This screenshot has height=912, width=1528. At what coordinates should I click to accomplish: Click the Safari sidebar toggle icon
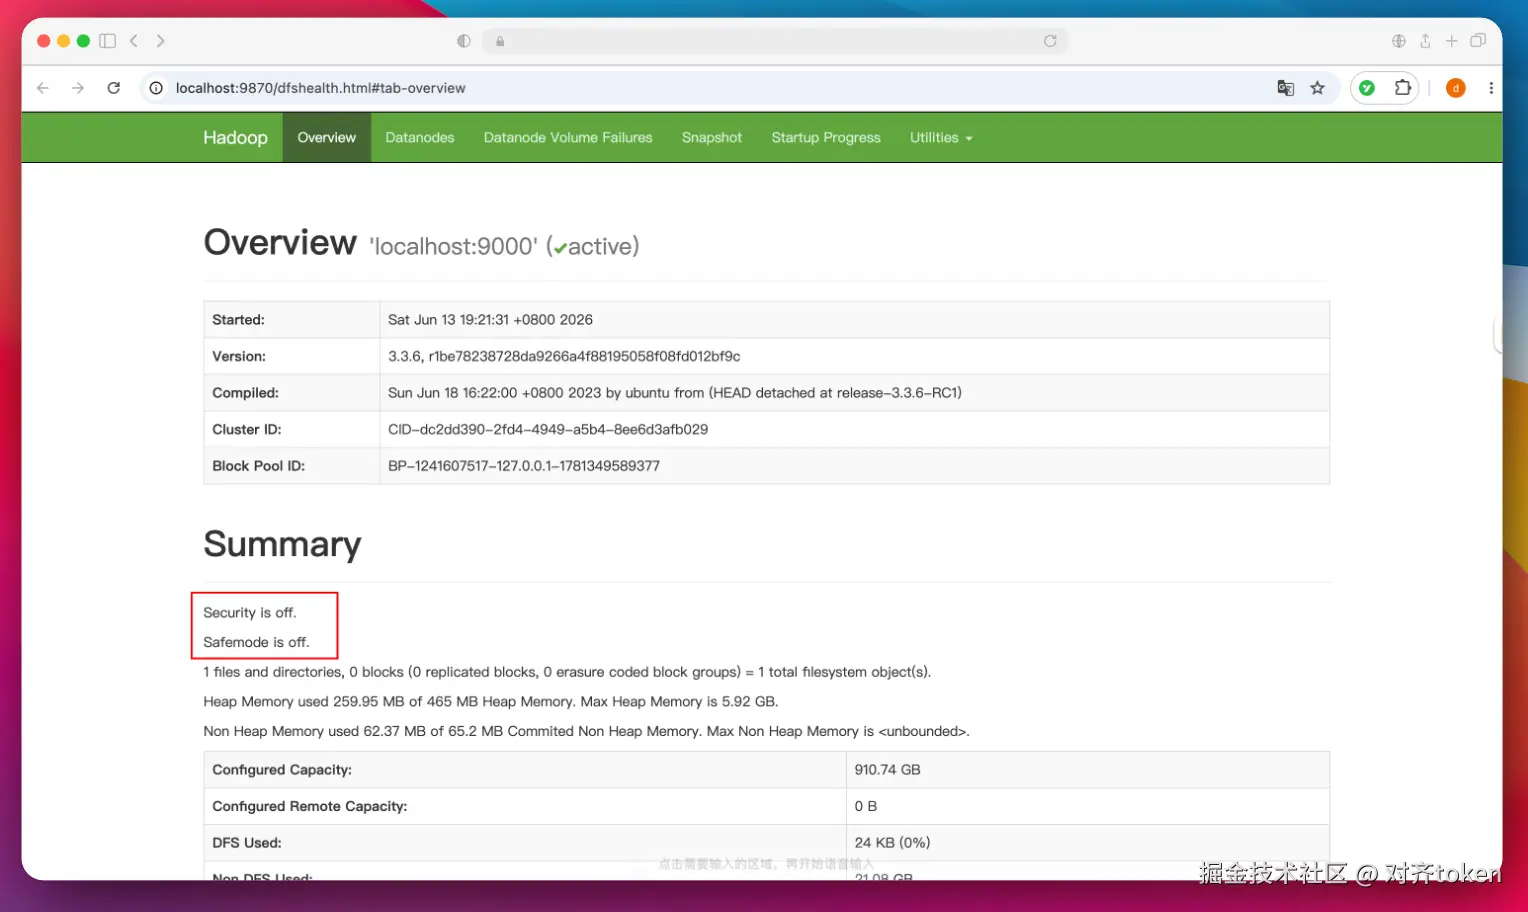pos(108,41)
